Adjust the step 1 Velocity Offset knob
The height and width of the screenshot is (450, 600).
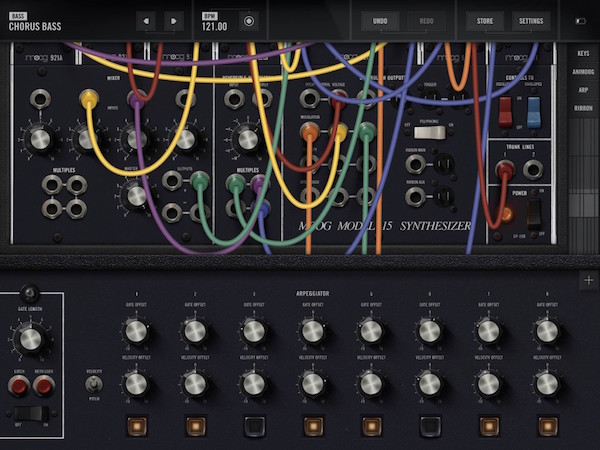pyautogui.click(x=137, y=384)
